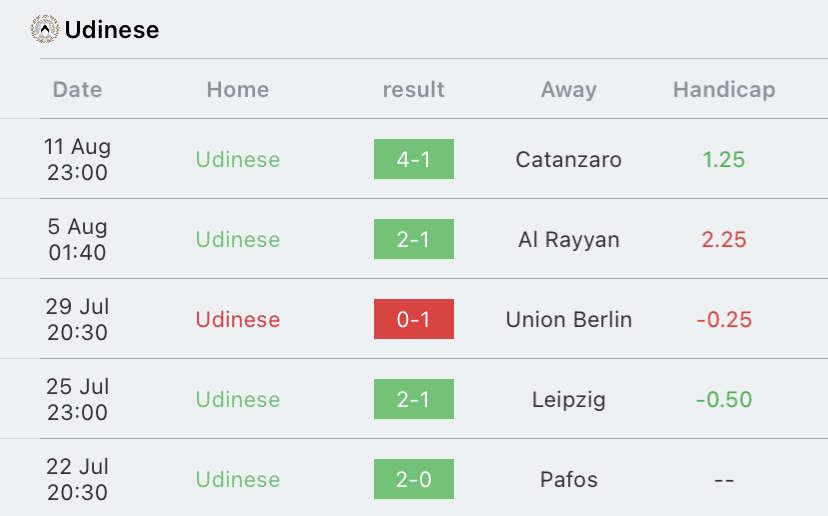Click the Pafos team name
The width and height of the screenshot is (828, 516).
[569, 480]
